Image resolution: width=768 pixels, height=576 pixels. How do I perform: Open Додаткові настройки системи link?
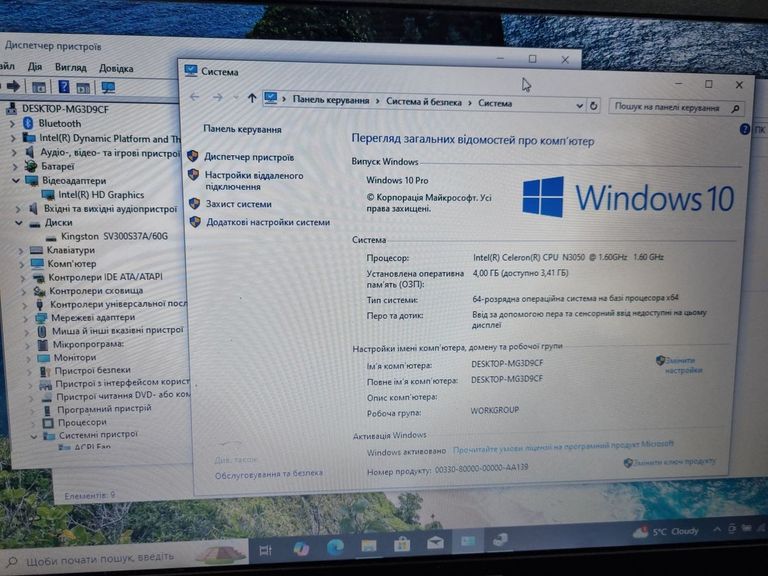[x=268, y=222]
